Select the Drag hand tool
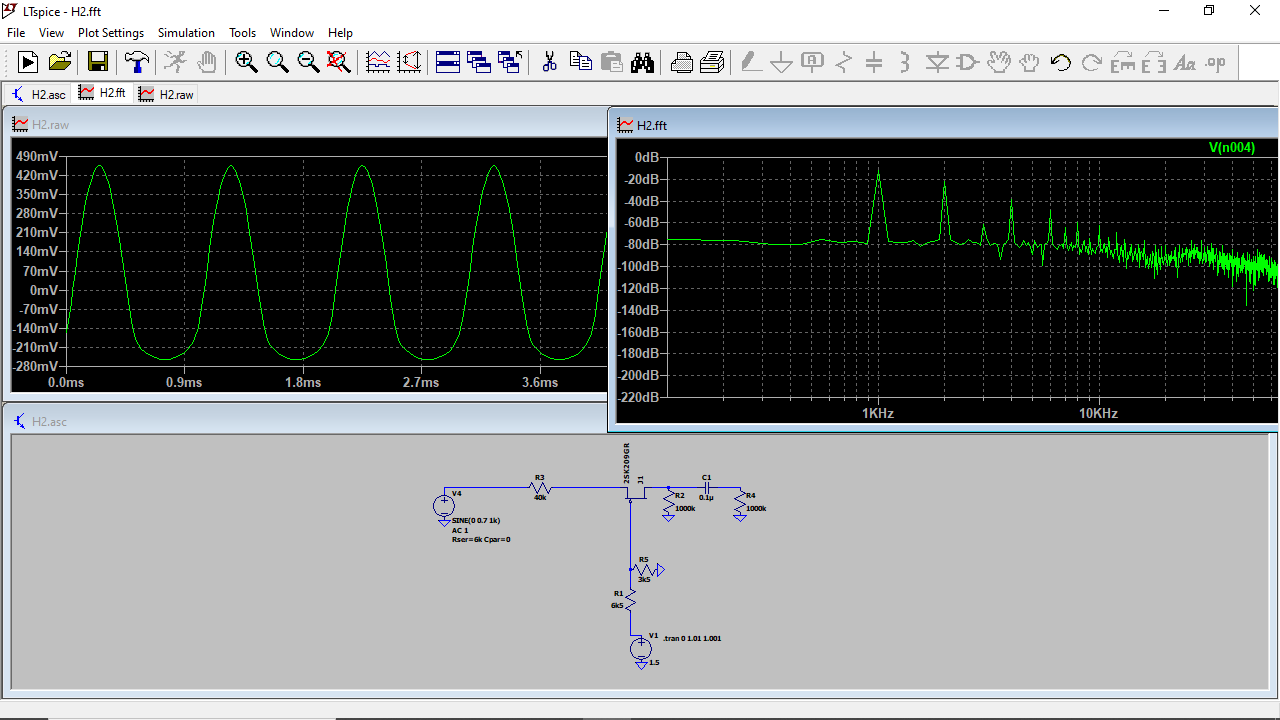Viewport: 1280px width, 720px height. tap(1030, 62)
